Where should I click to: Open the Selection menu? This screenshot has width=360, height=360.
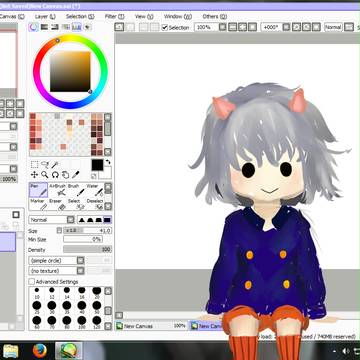point(80,16)
